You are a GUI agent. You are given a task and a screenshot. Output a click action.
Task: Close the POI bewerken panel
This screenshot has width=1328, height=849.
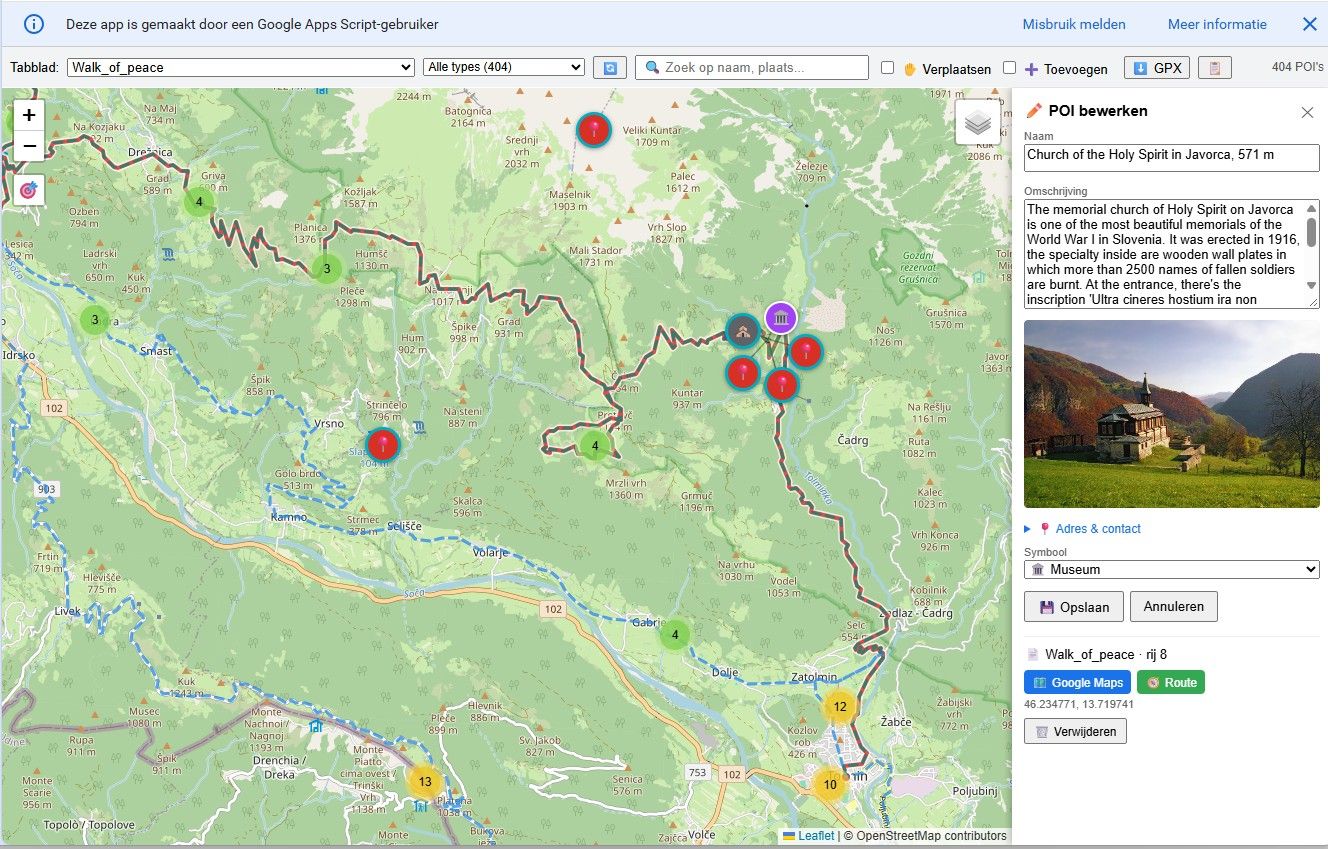pos(1307,112)
